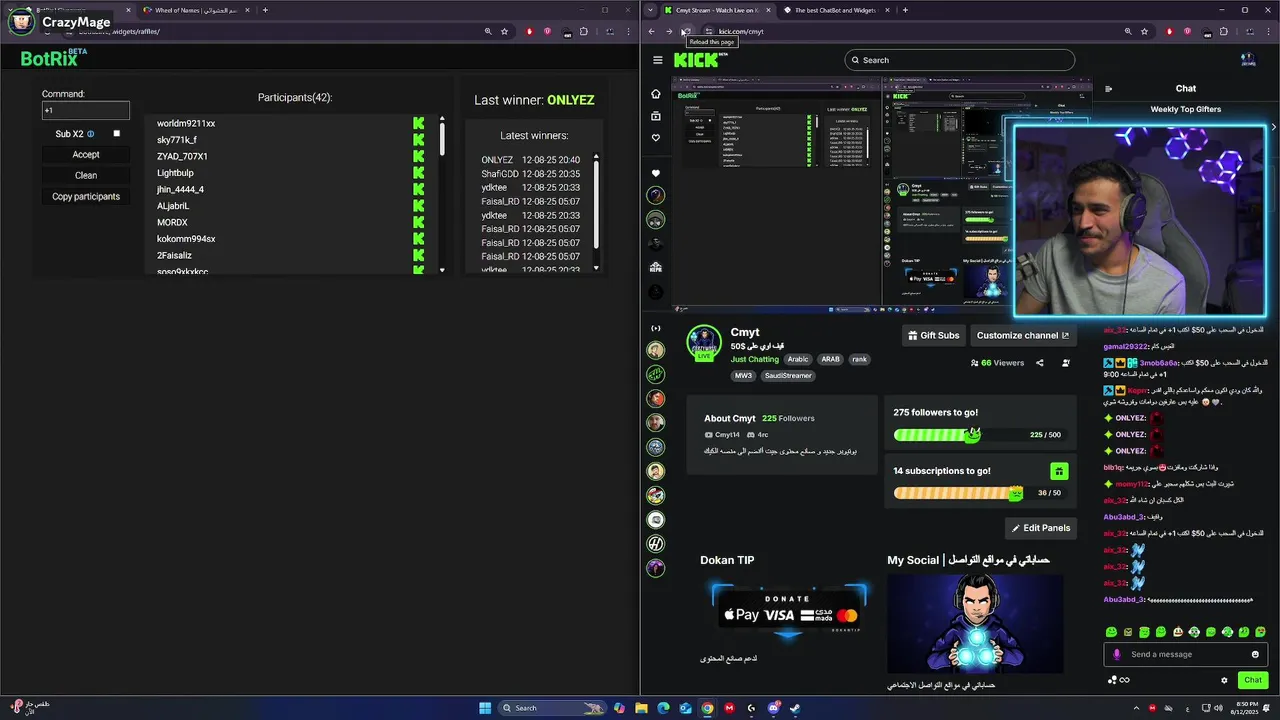
Task: Click the My Social panel image
Action: pyautogui.click(x=975, y=623)
